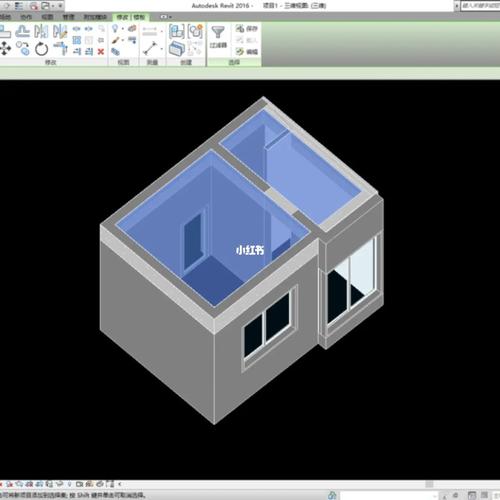Viewport: 500px width, 500px height.
Task: Select the Aligned Dimension tool
Action: [149, 31]
